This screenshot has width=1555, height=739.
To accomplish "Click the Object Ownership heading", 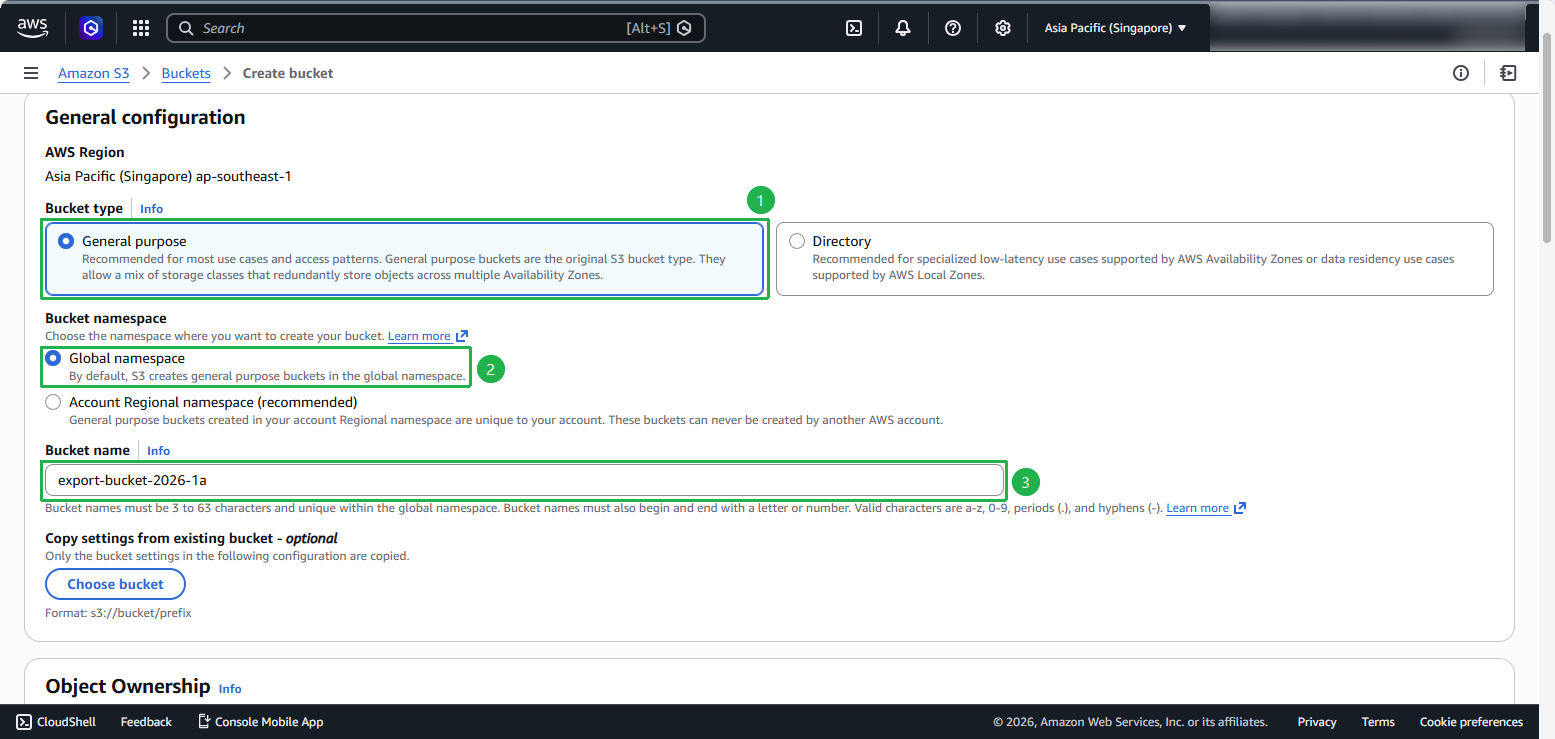I will [128, 686].
